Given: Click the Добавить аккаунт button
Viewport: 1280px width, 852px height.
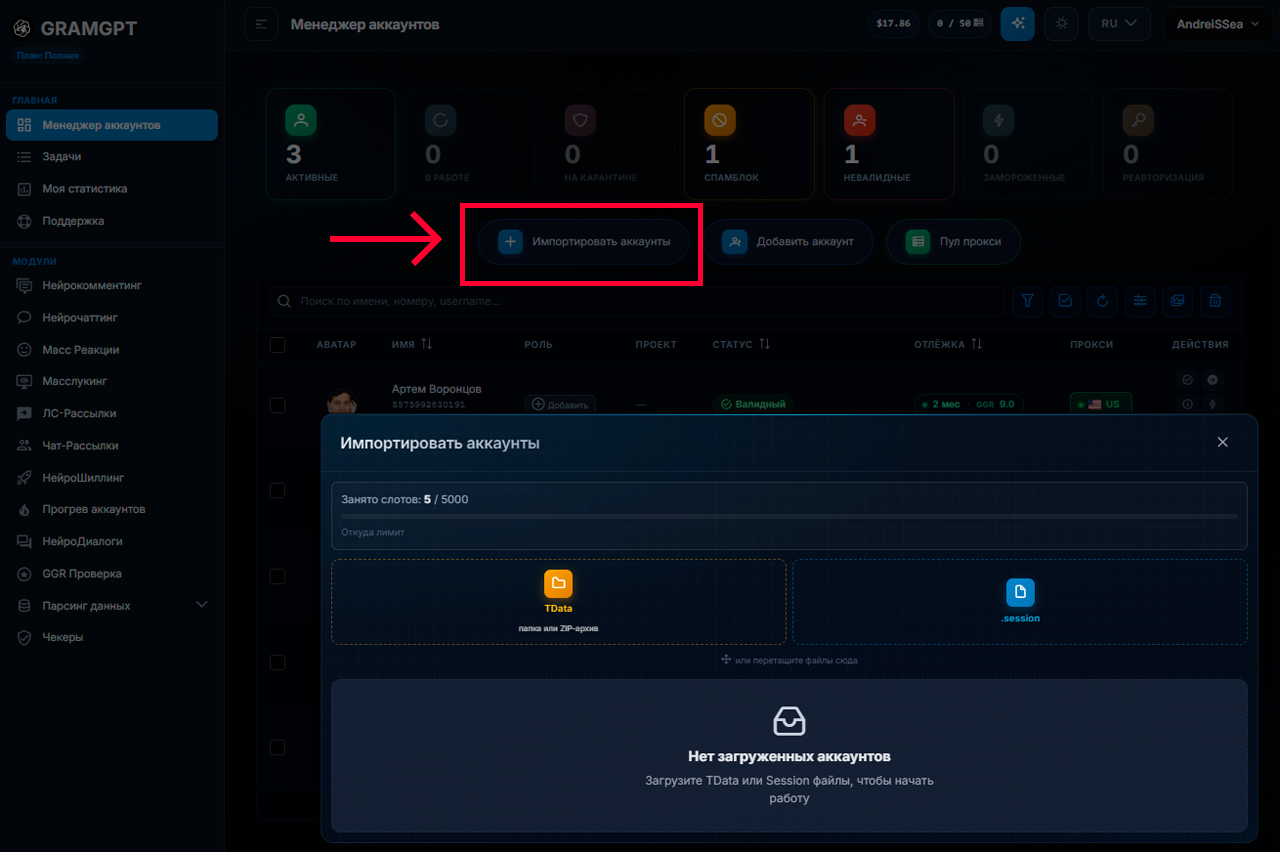Looking at the screenshot, I should pyautogui.click(x=789, y=242).
